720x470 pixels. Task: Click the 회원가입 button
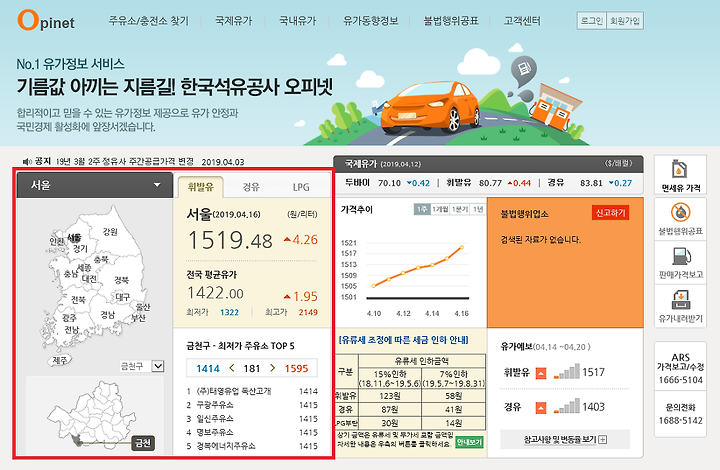(624, 21)
